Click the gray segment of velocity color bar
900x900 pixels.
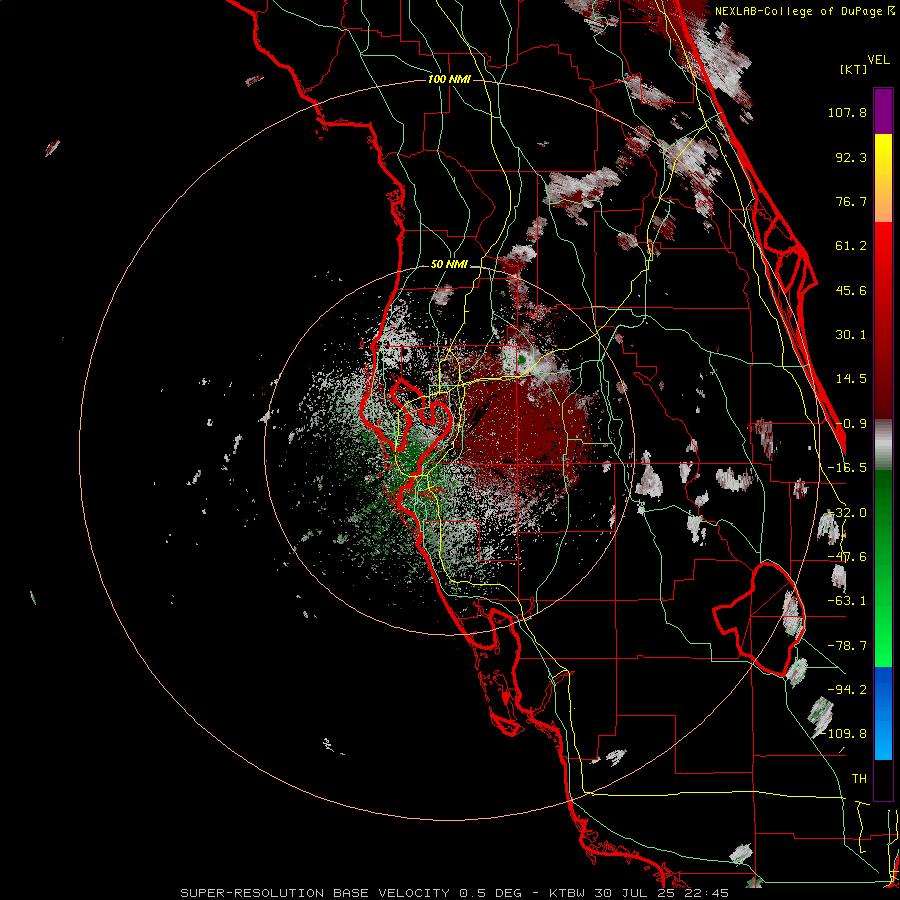pos(883,445)
